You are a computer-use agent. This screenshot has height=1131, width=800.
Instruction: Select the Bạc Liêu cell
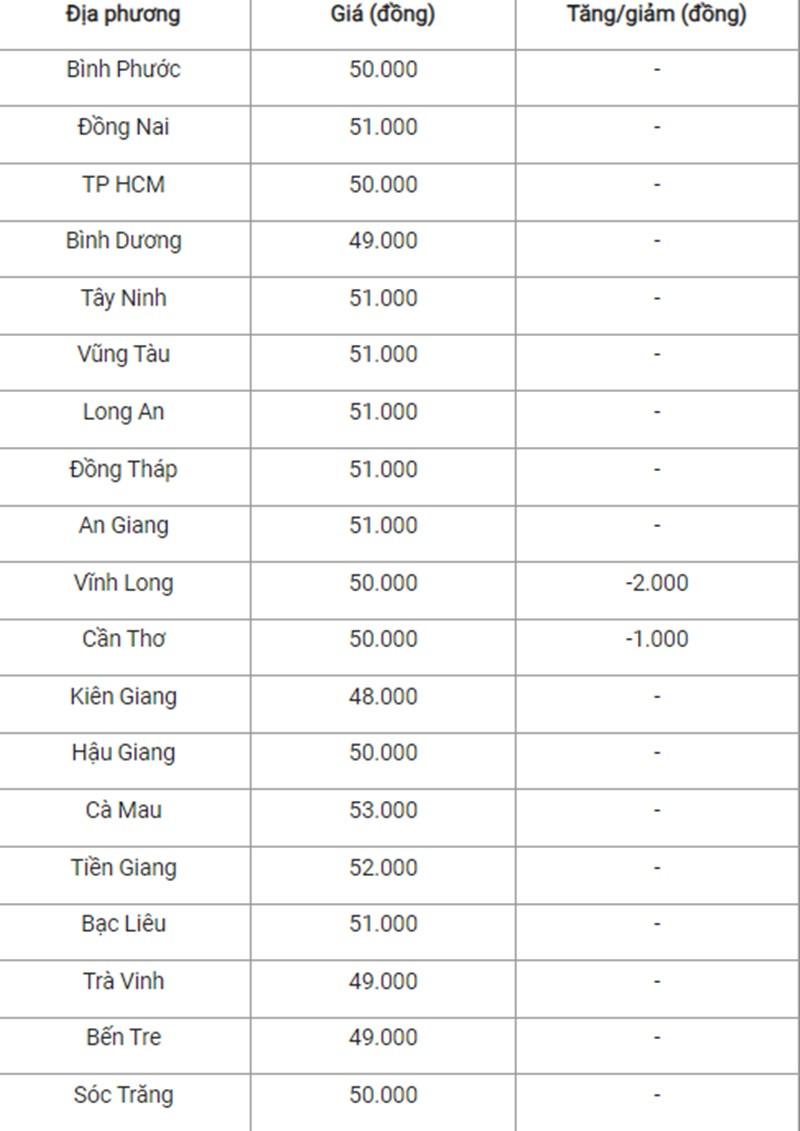coord(123,924)
